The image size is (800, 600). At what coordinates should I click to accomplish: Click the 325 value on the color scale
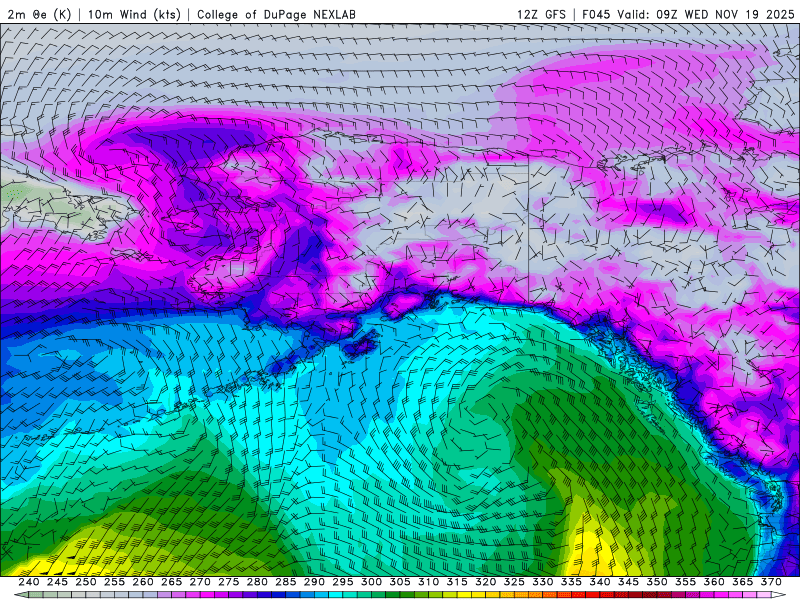(514, 582)
